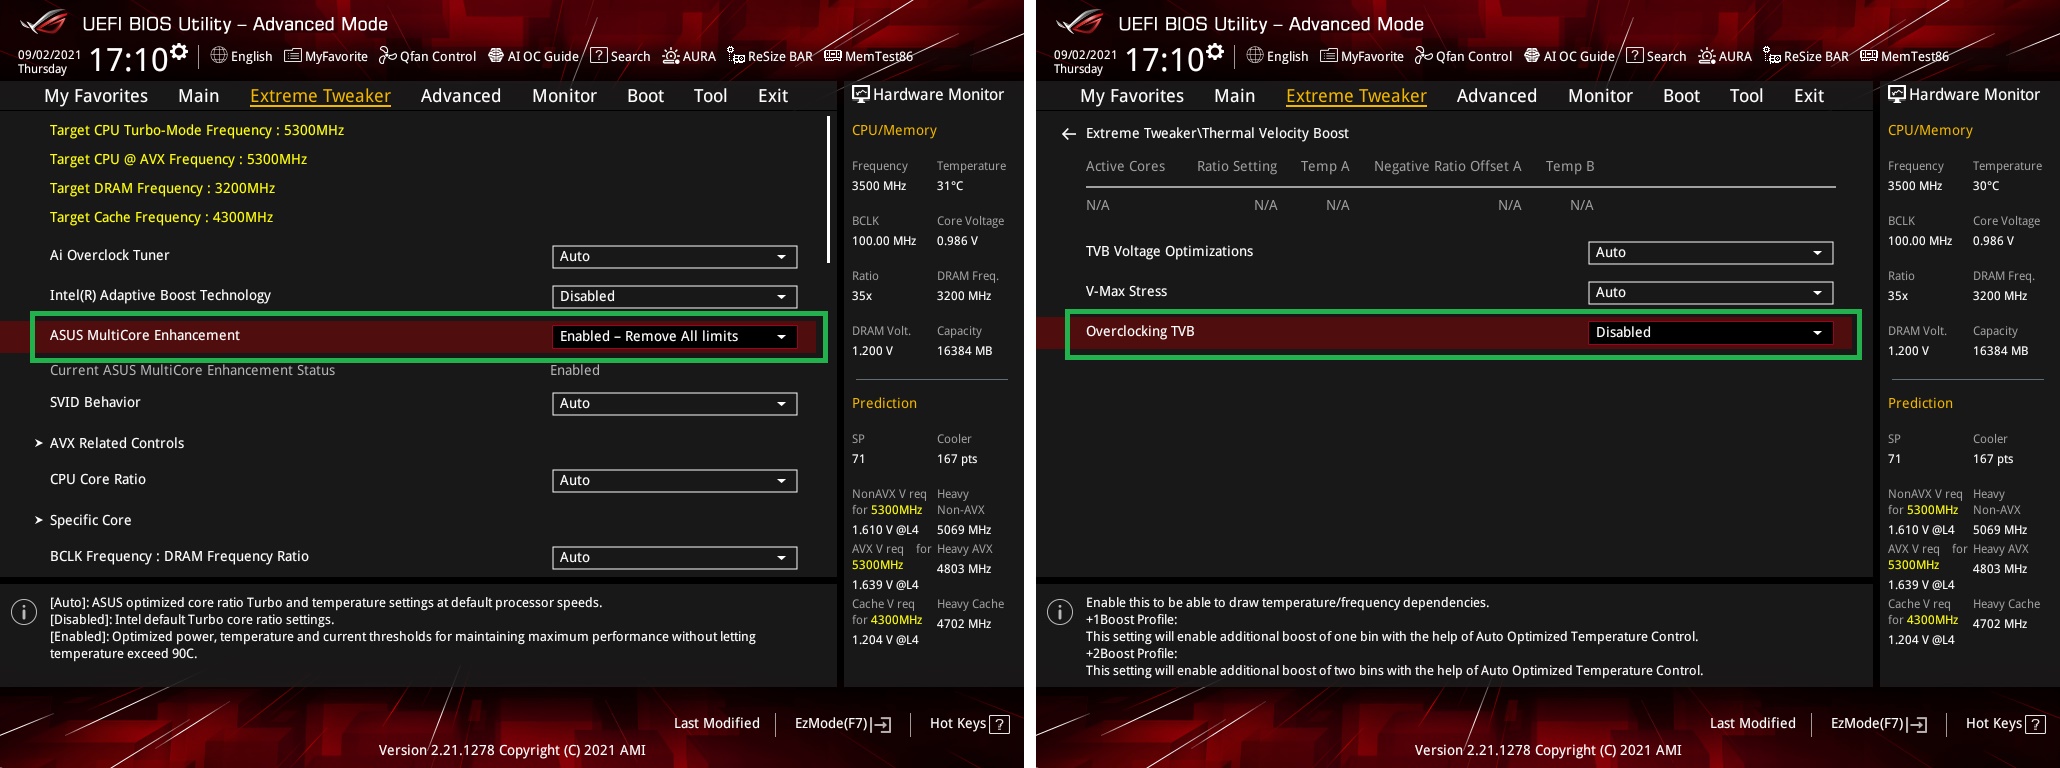Open Intel Adaptive Boost Technology dropdown

pos(675,297)
